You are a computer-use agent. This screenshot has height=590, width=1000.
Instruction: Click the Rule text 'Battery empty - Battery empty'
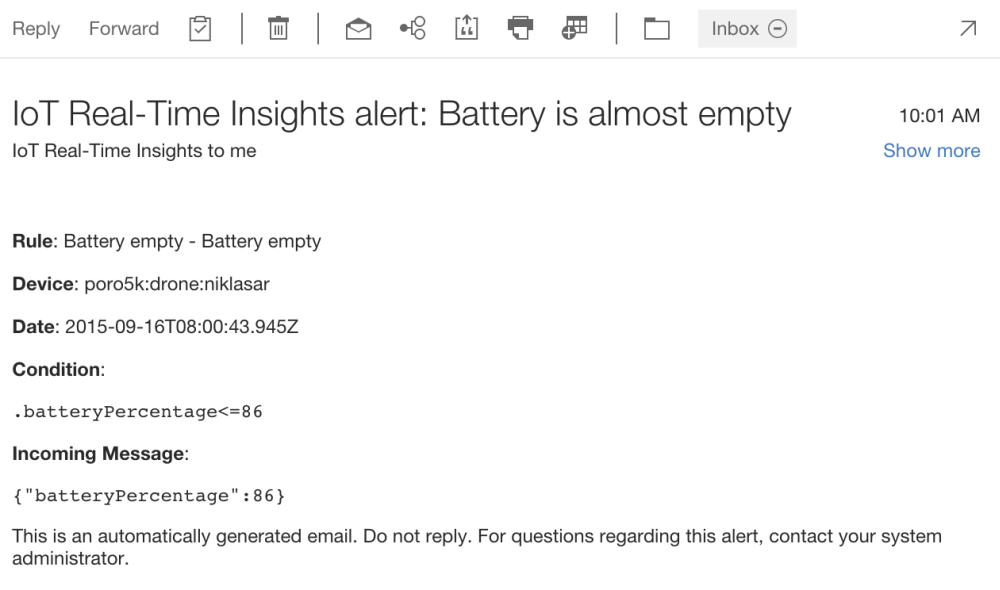[x=192, y=242]
